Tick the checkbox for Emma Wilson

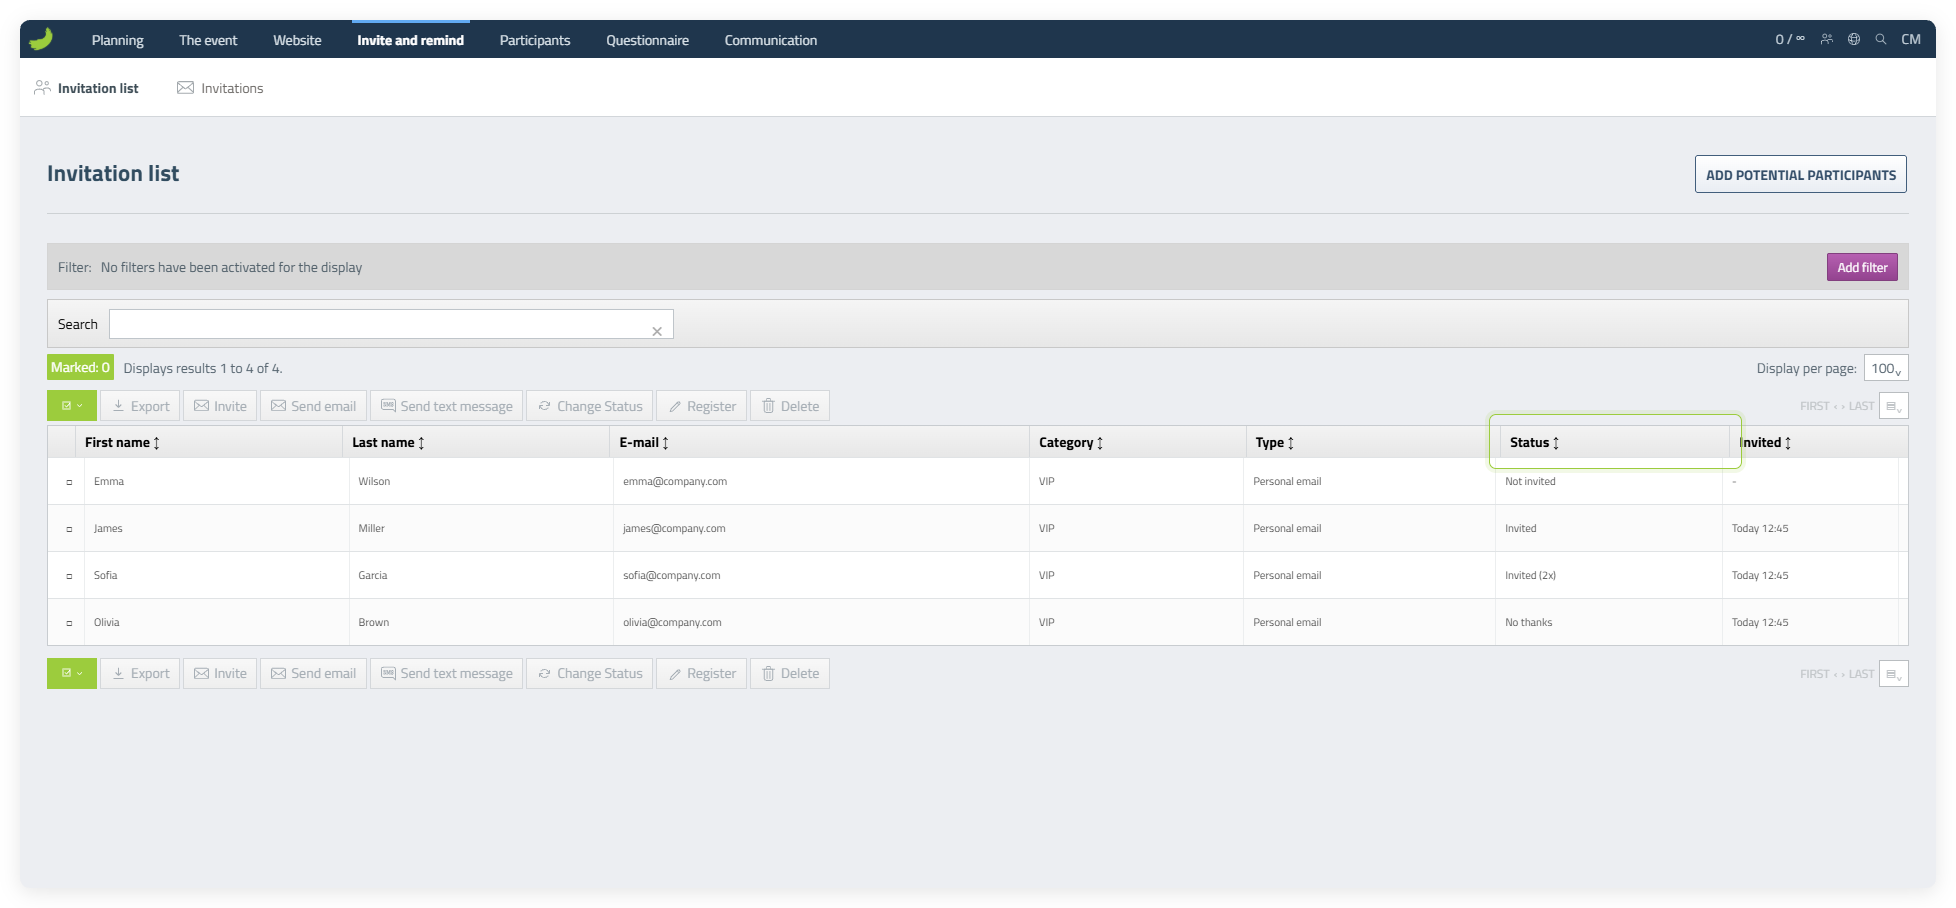click(69, 482)
